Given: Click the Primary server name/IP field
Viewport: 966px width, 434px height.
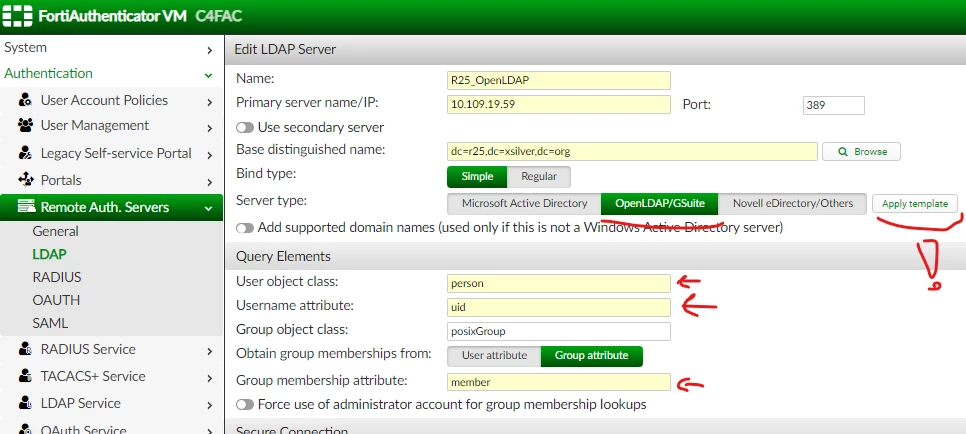Looking at the screenshot, I should pos(559,104).
